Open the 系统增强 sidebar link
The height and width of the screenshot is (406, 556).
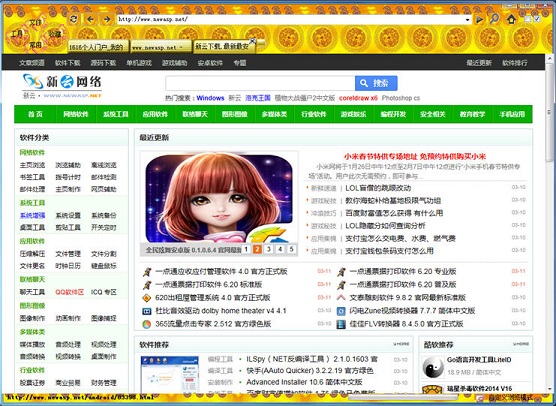pos(32,216)
